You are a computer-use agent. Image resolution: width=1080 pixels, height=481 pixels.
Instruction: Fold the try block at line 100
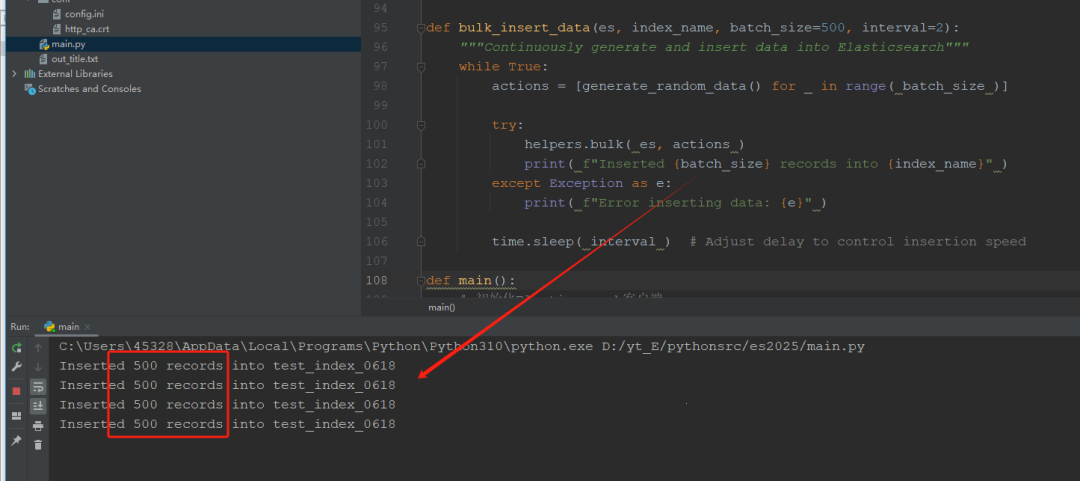(421, 125)
